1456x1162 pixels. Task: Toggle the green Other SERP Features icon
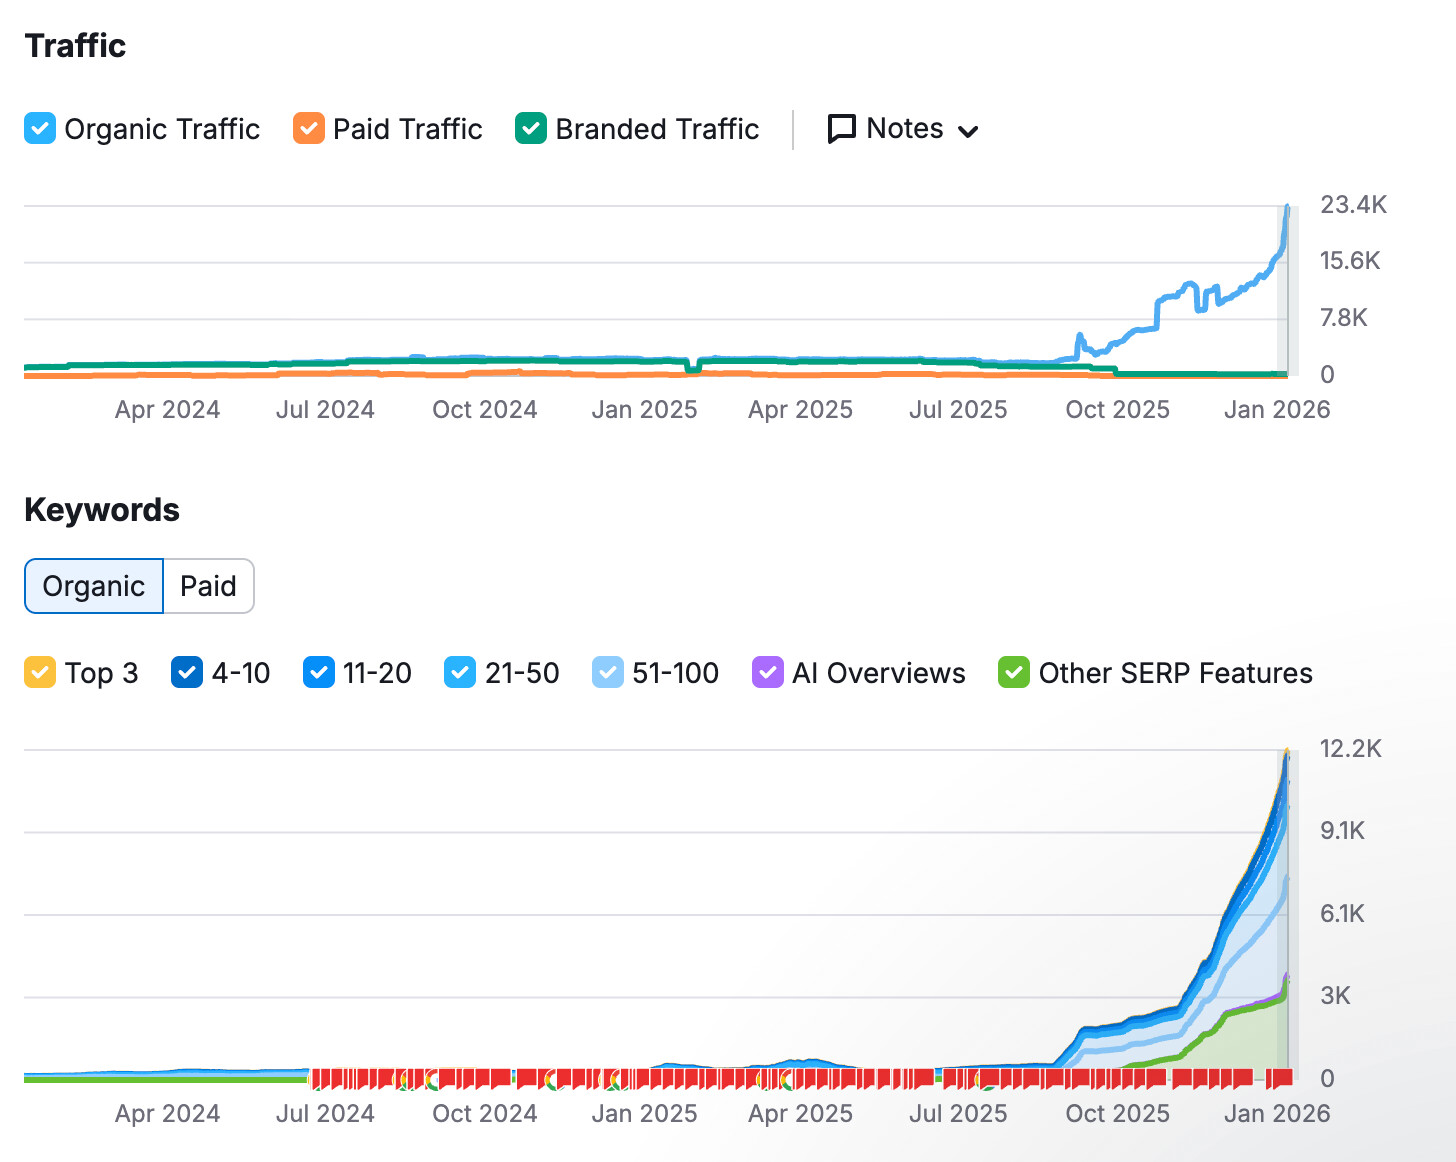[x=1014, y=673]
